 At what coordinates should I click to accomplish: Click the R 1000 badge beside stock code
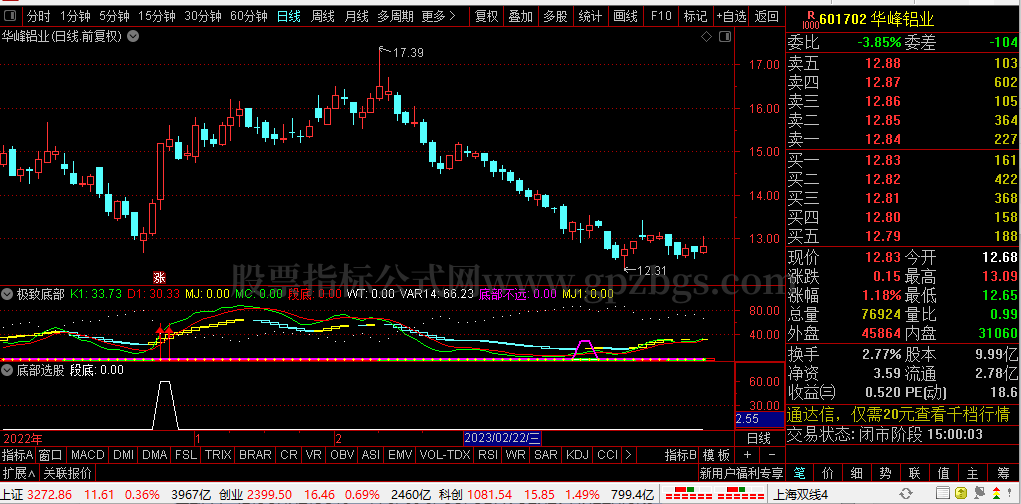[809, 19]
